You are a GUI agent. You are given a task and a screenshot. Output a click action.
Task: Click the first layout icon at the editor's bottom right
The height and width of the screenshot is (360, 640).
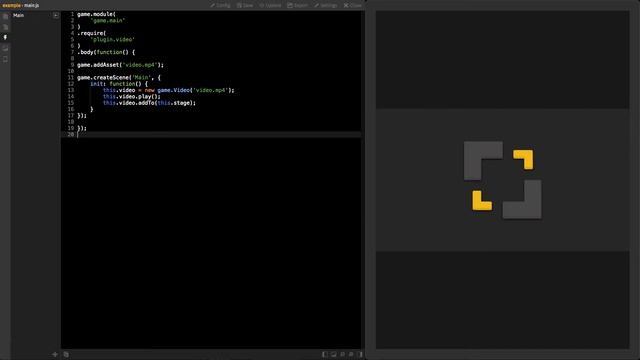(x=325, y=354)
